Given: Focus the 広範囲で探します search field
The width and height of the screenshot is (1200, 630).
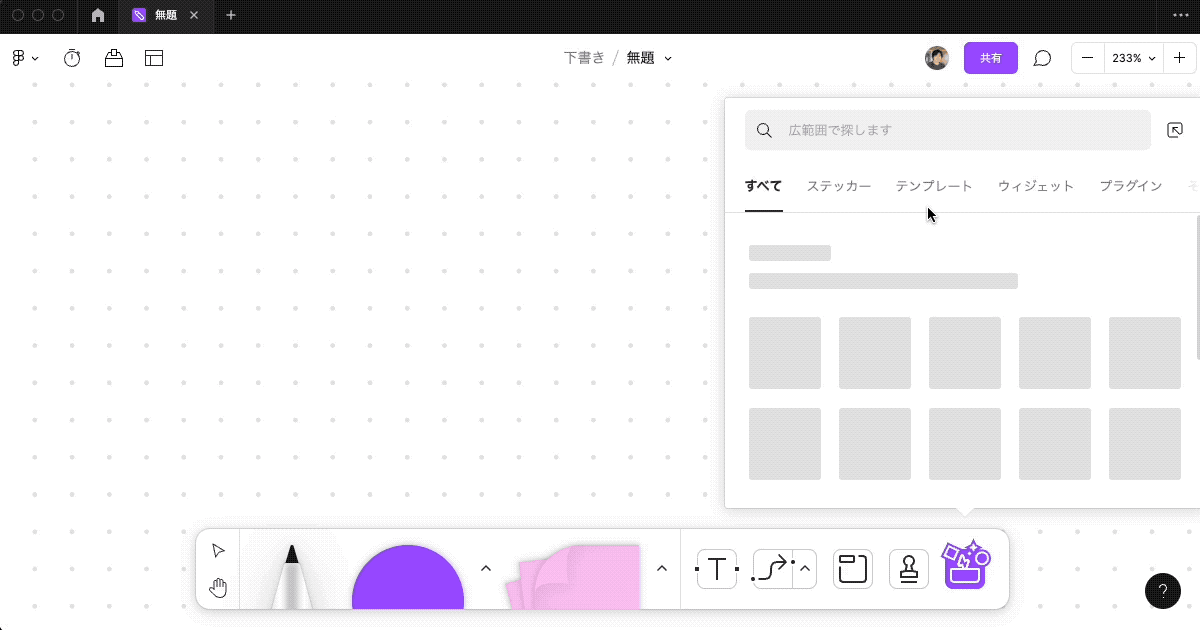Looking at the screenshot, I should tap(948, 130).
